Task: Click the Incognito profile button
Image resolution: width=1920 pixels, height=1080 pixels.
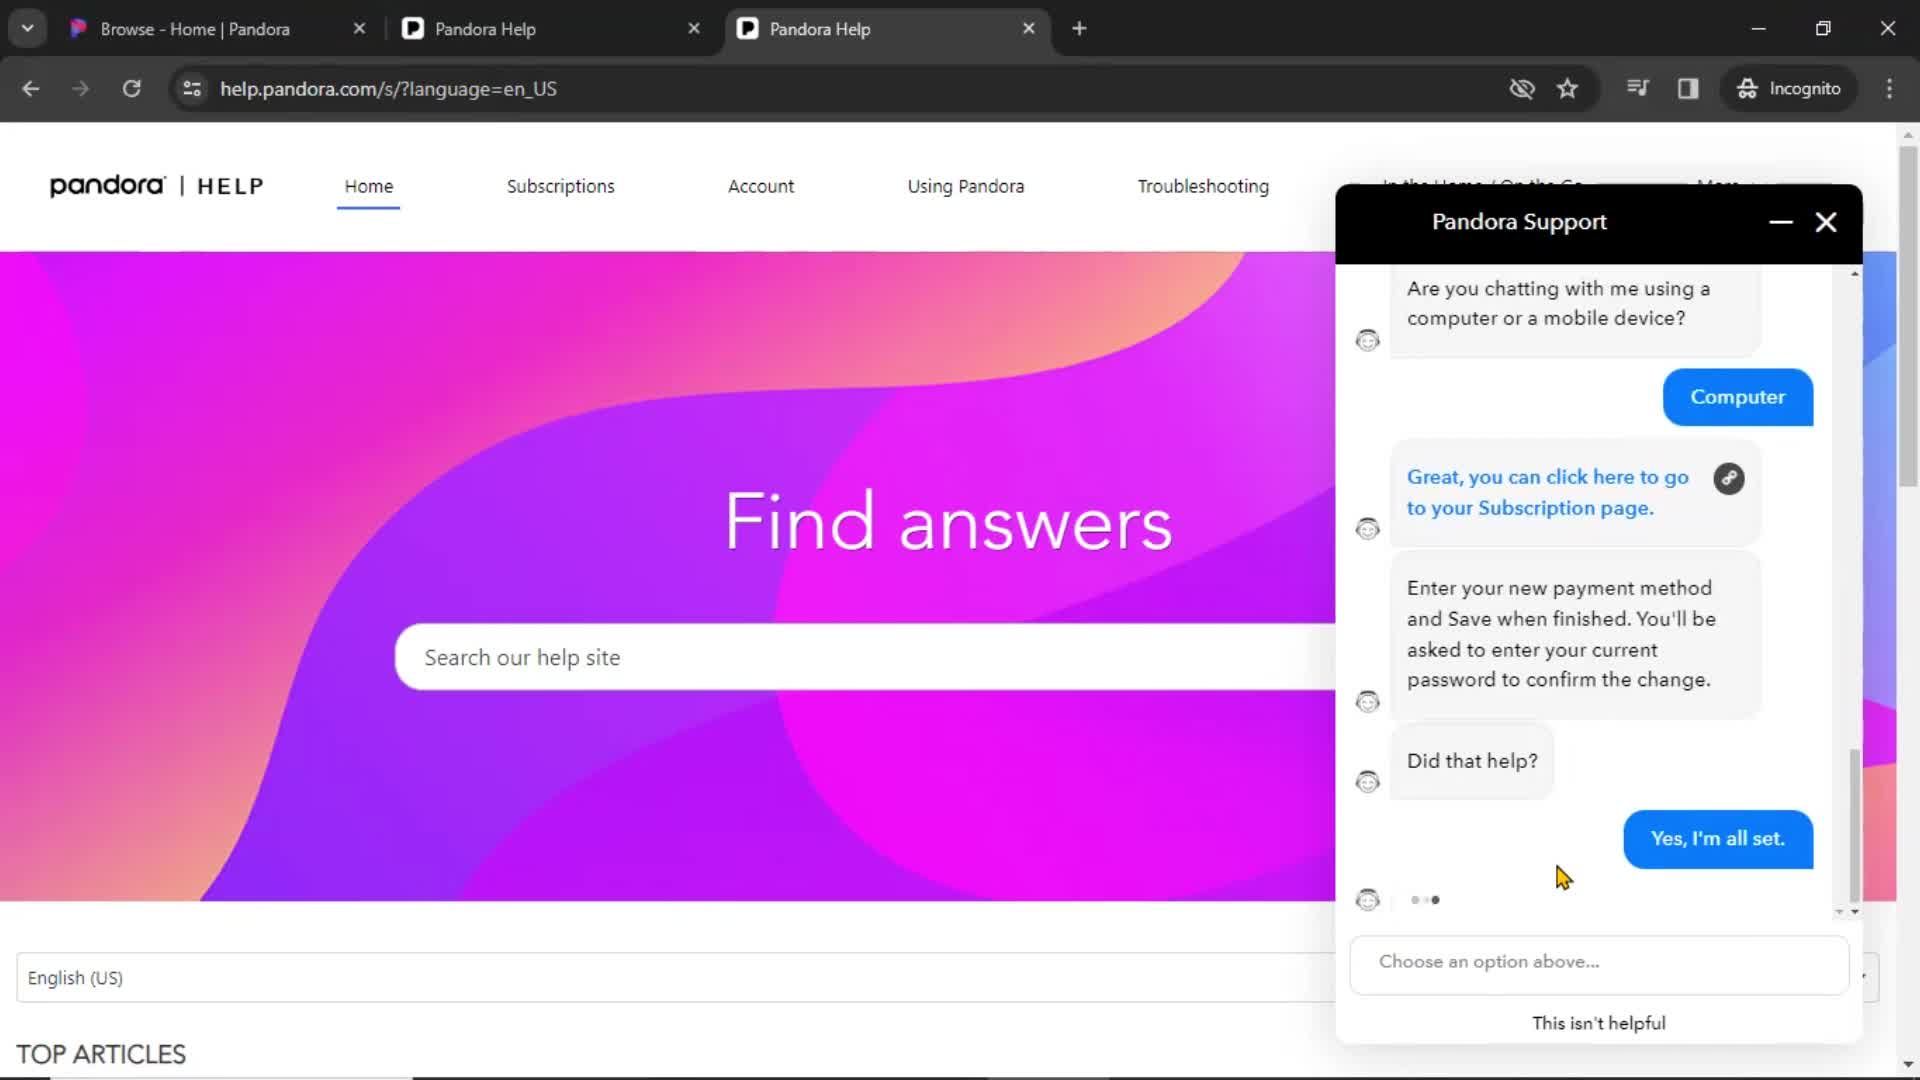Action: [1789, 89]
